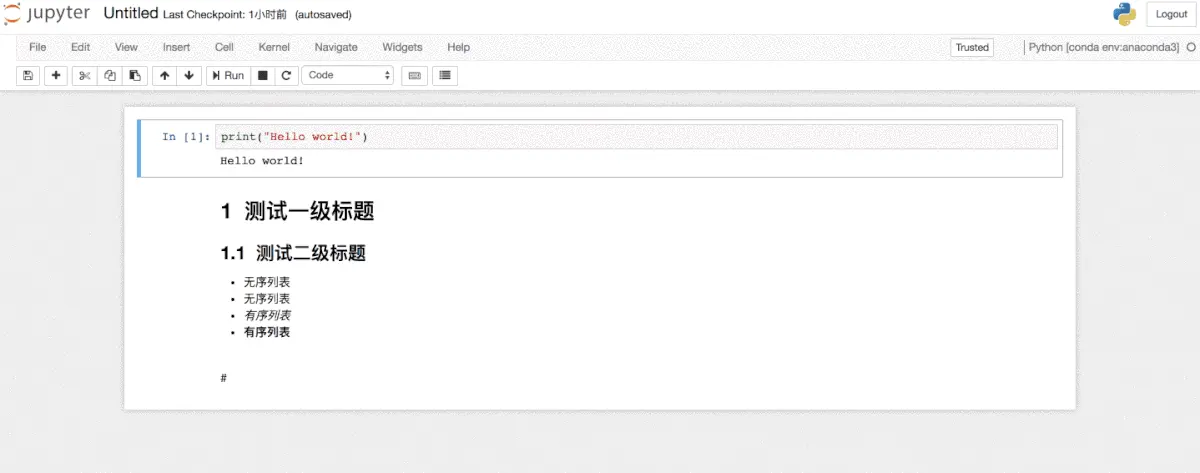
Task: Open the Widgets menu
Action: (x=402, y=47)
